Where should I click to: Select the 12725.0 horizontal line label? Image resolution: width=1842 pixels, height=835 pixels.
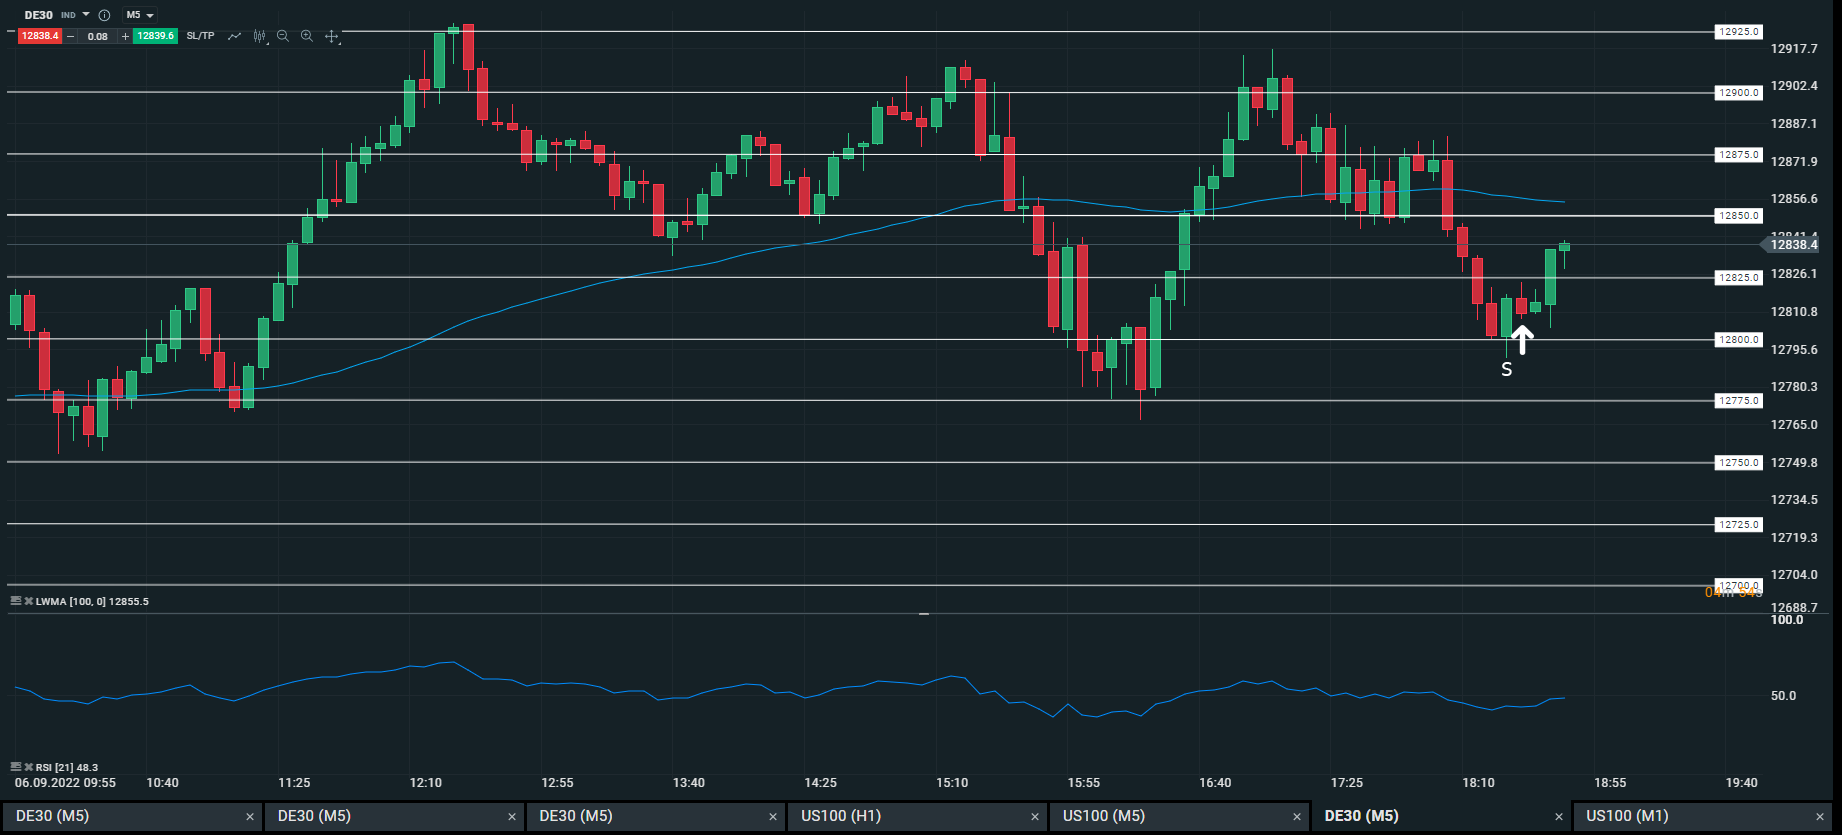pos(1739,525)
